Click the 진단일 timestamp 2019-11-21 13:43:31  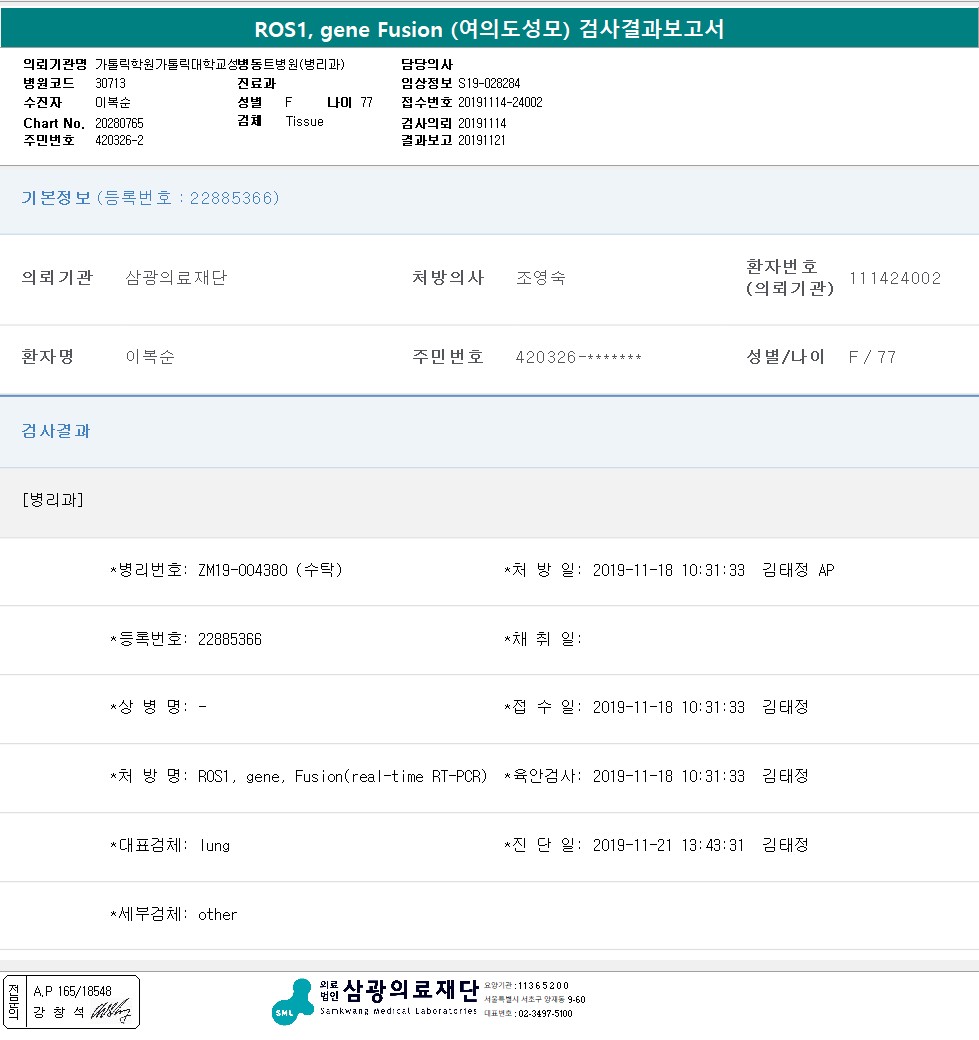point(668,845)
